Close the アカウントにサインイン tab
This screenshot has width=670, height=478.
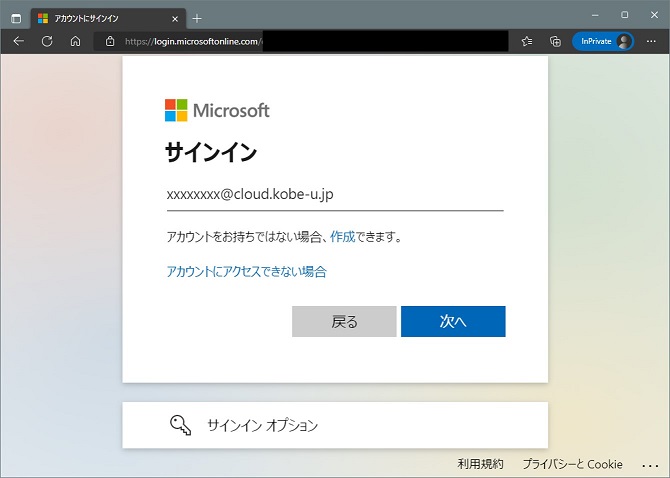point(175,19)
